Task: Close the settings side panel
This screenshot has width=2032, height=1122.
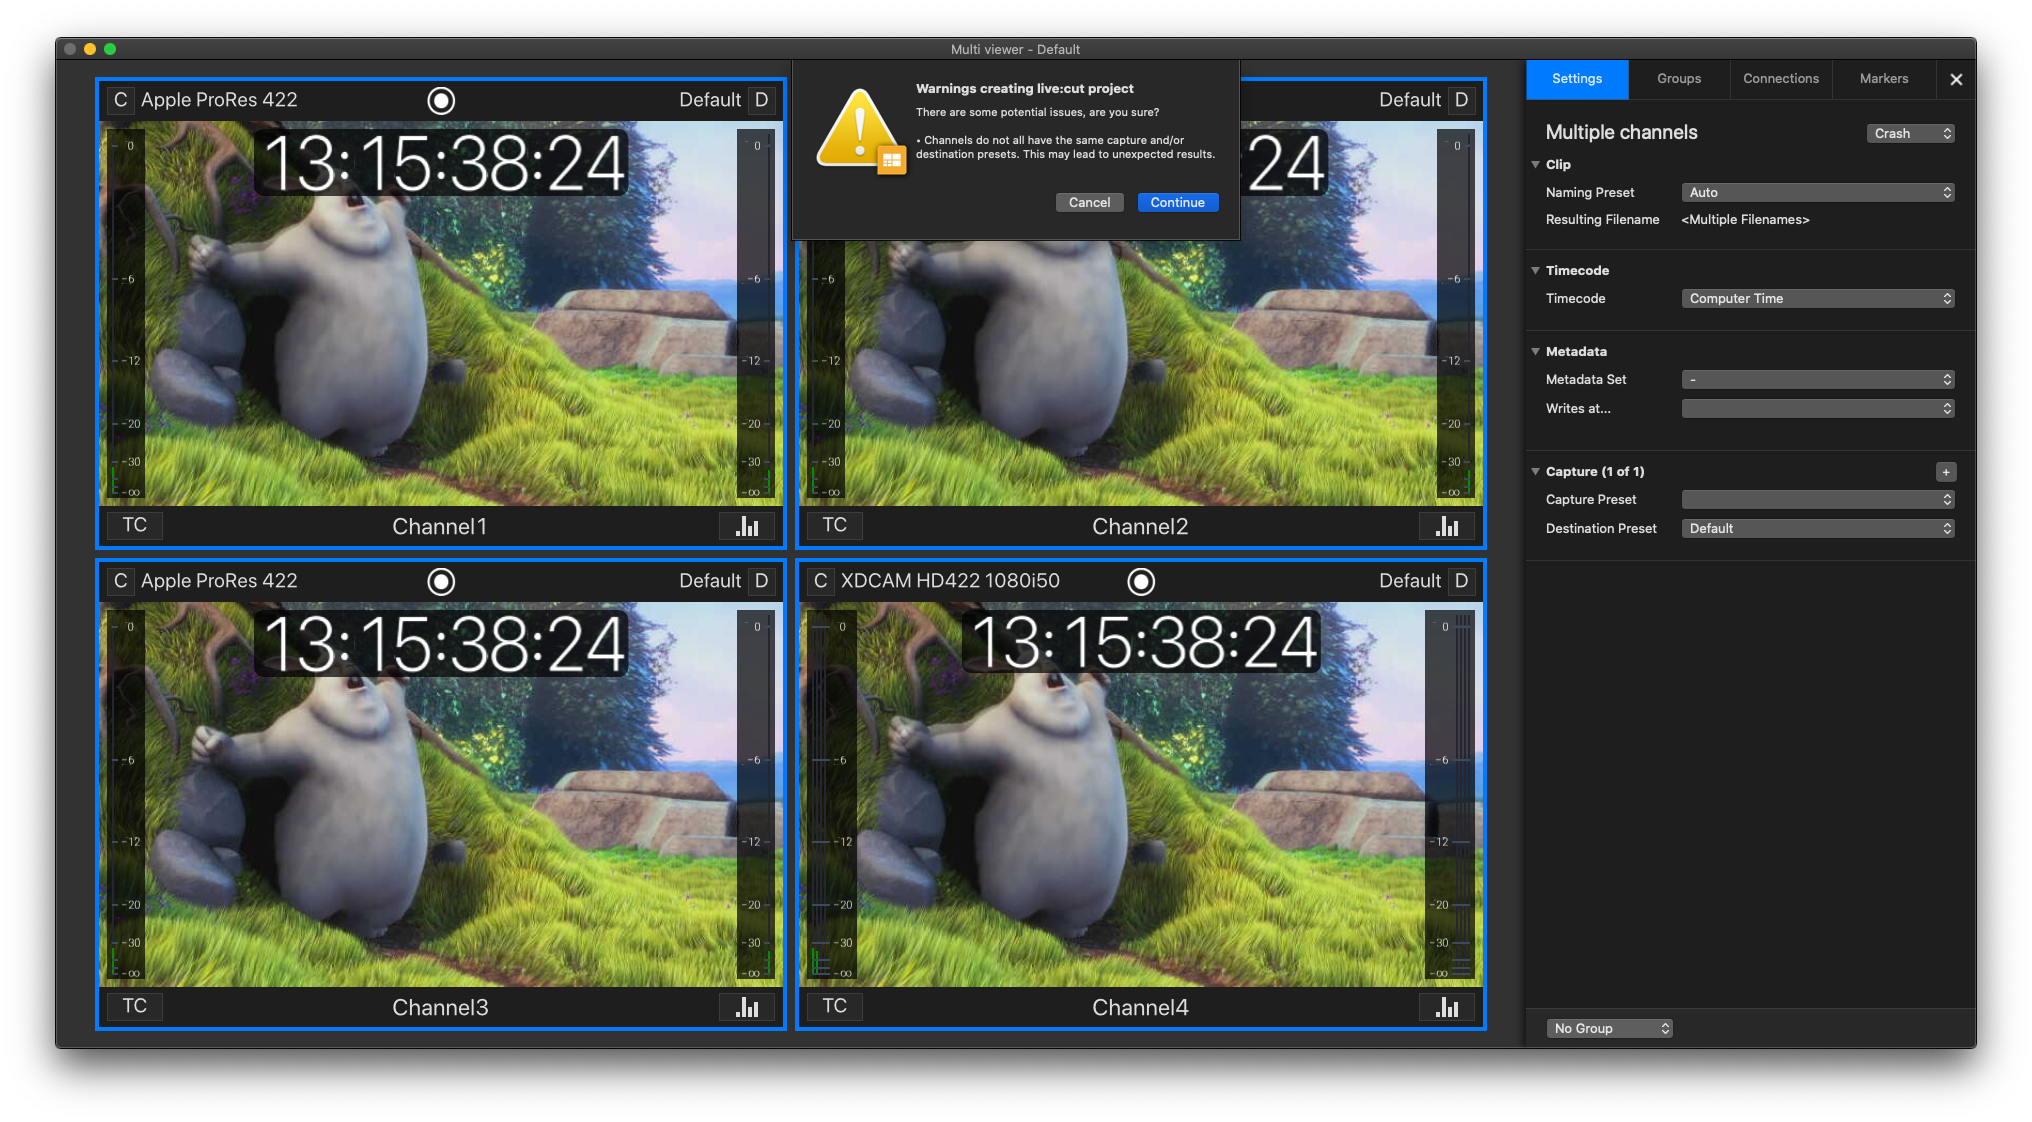Action: tap(1956, 79)
